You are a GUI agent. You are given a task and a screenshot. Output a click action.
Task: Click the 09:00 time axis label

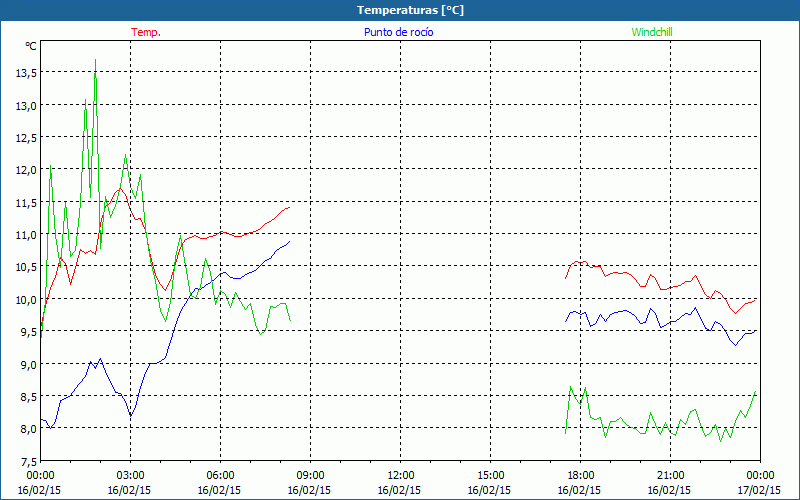click(310, 476)
